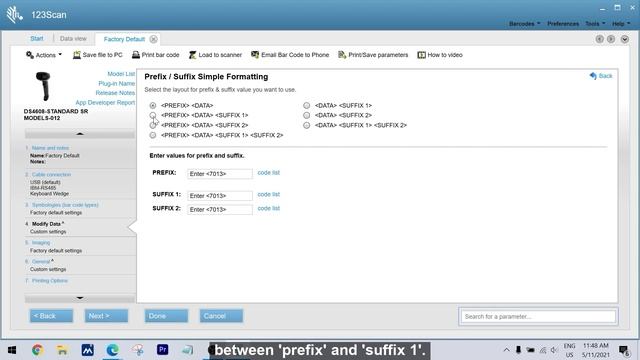Select <DATA> <SUFFIX 2> layout option
This screenshot has height=360, width=640.
click(307, 115)
